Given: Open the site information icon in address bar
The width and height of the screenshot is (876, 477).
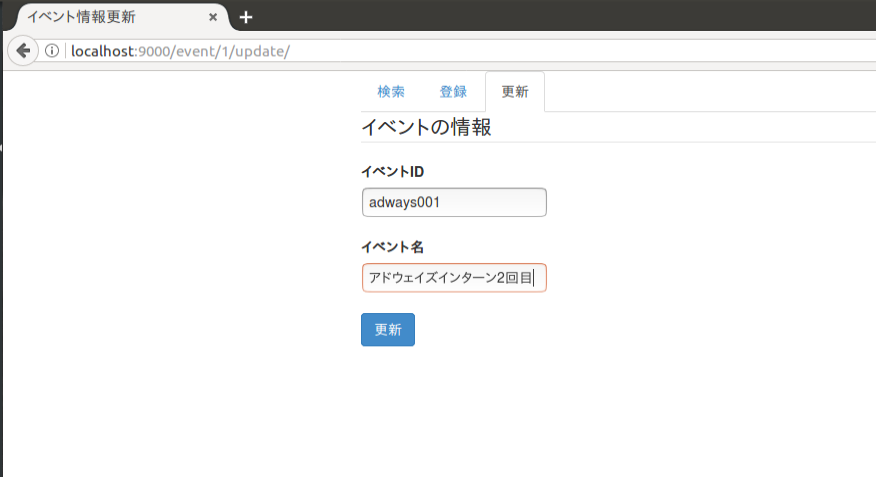Looking at the screenshot, I should [52, 51].
